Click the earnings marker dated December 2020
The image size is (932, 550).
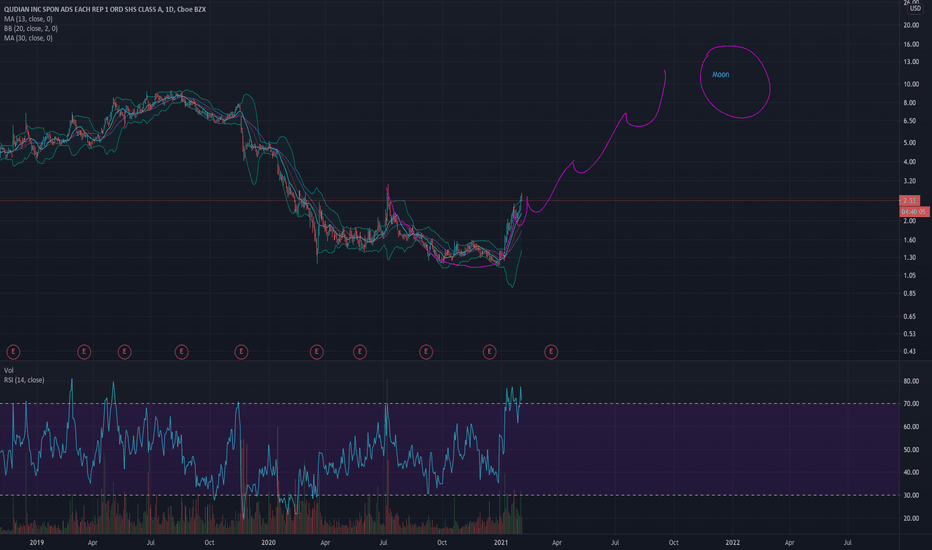[x=489, y=352]
